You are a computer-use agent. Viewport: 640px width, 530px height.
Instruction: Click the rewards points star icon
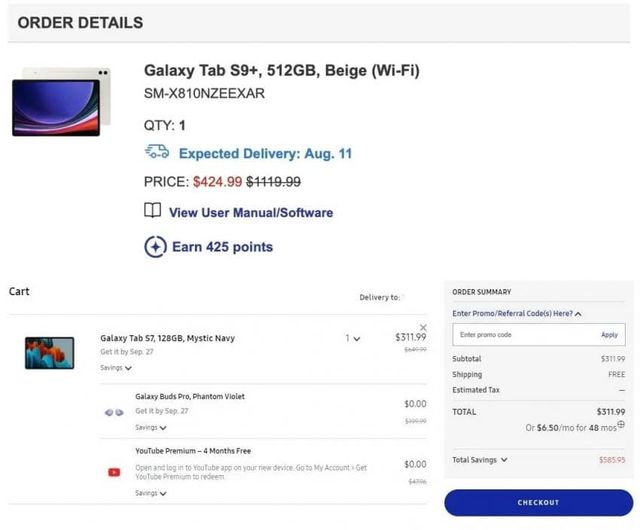(x=155, y=247)
